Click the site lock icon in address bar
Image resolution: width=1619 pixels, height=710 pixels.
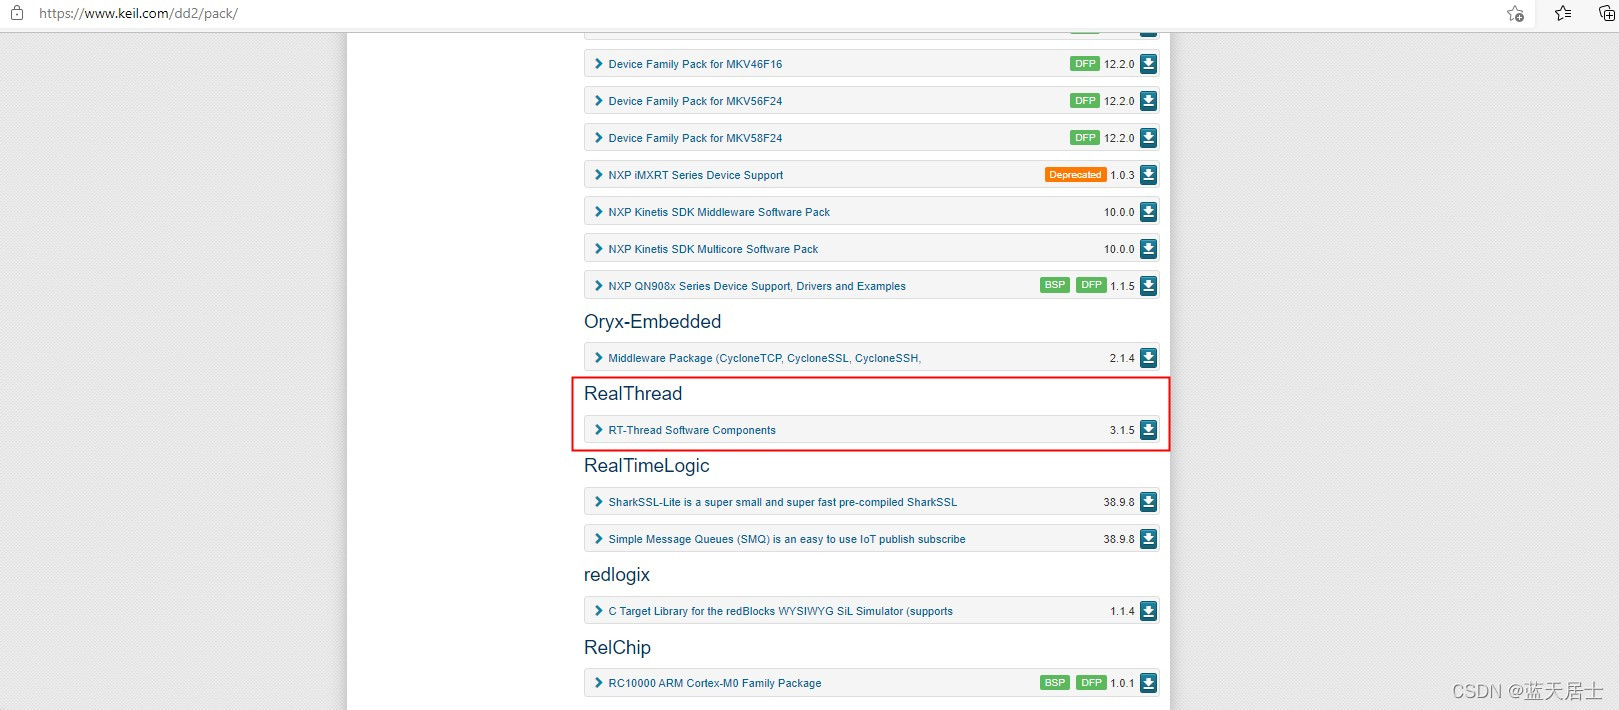tap(17, 14)
